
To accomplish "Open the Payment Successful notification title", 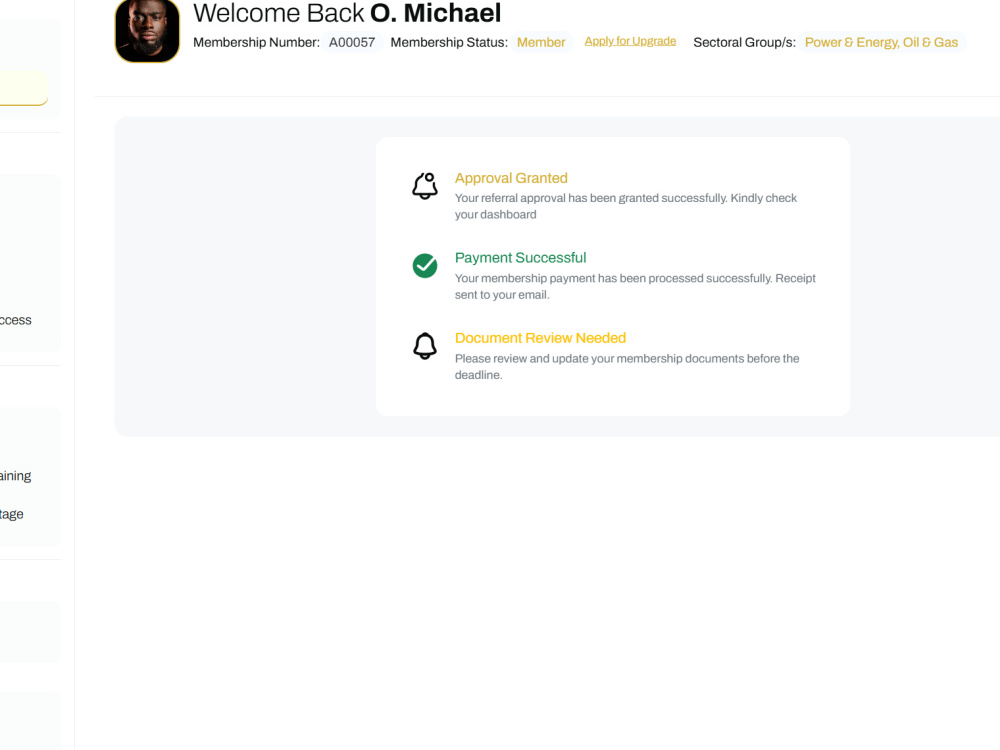I will click(520, 258).
